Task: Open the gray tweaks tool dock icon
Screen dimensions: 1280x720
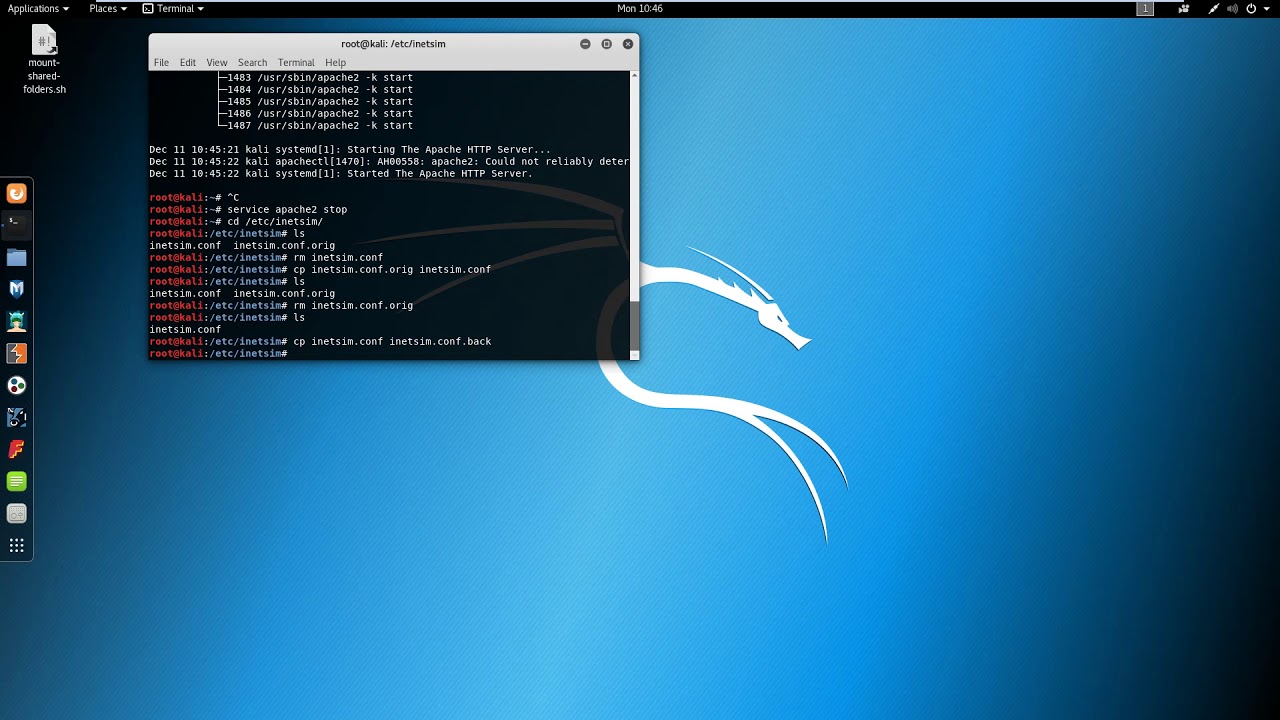Action: pyautogui.click(x=16, y=514)
